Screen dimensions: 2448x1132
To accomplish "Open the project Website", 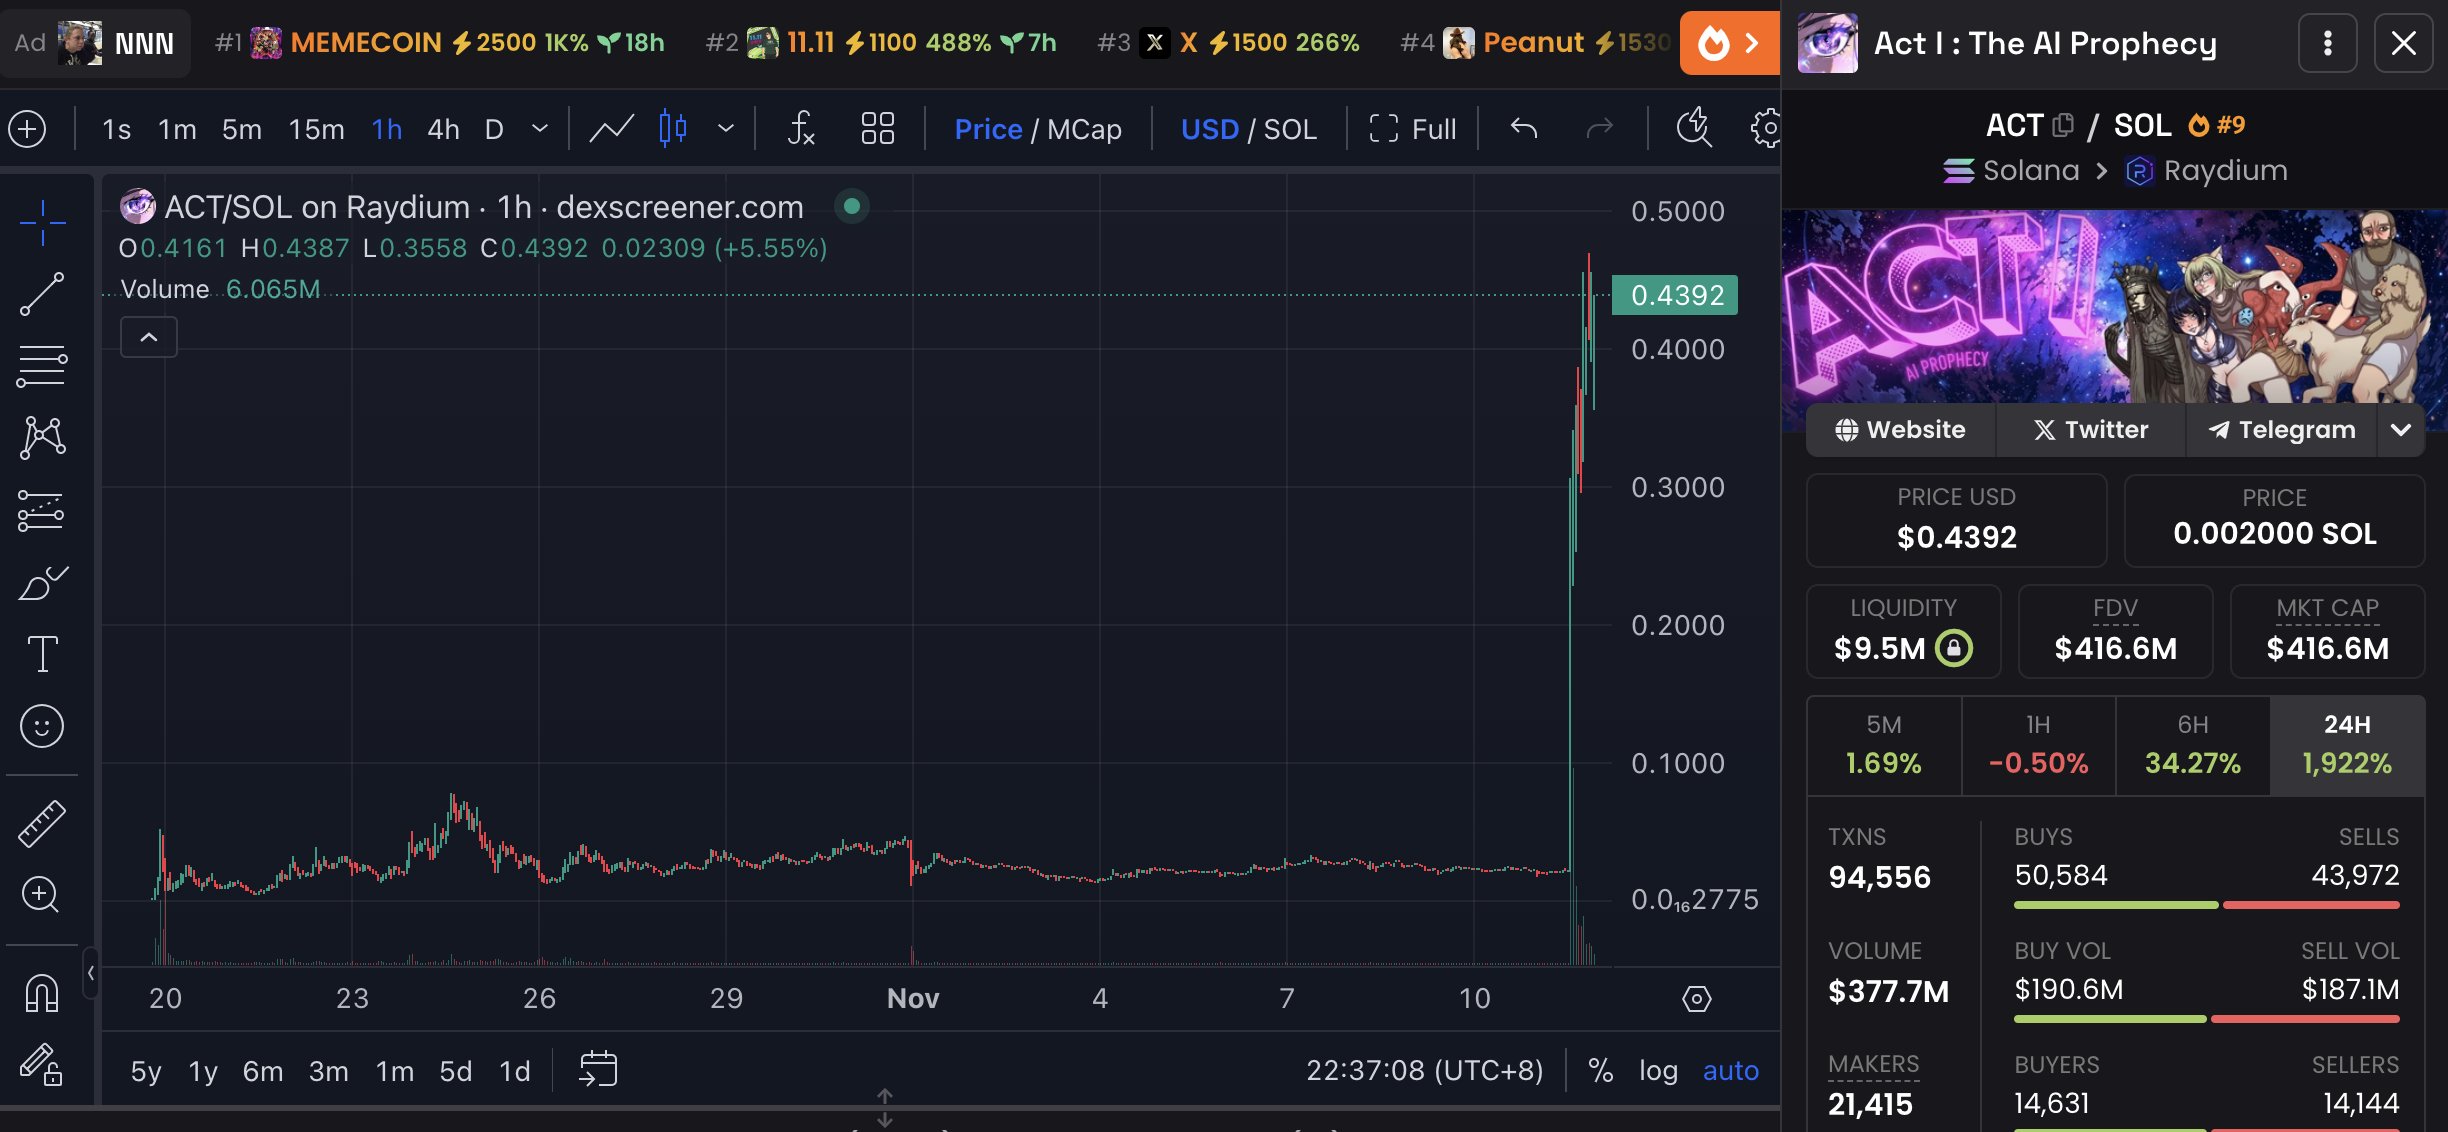I will click(x=1900, y=429).
